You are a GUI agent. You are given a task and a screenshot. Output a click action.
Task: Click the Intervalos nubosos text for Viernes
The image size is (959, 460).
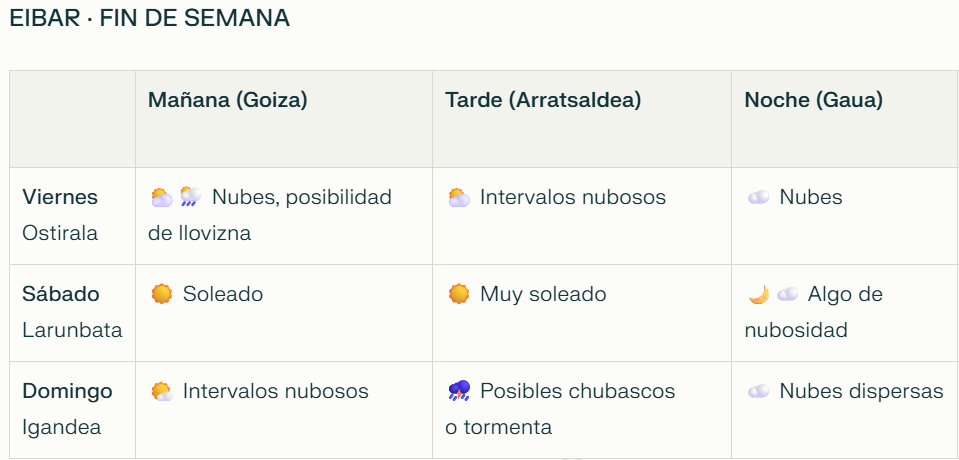572,197
